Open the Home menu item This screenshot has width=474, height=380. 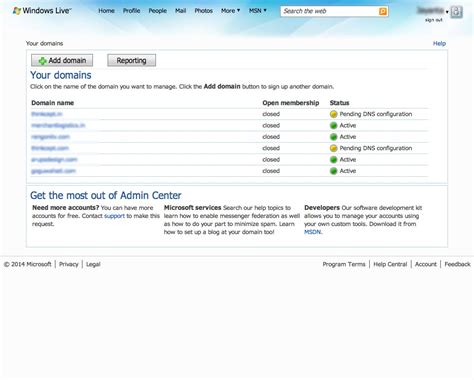[106, 11]
